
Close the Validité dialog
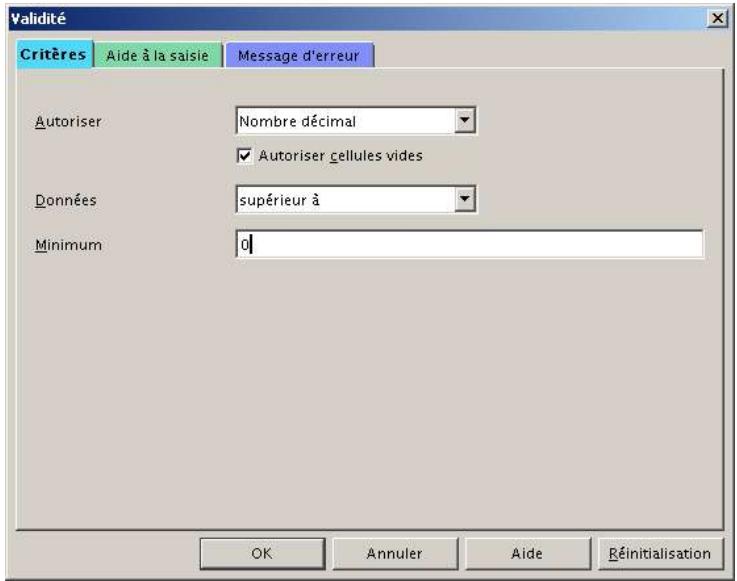(x=717, y=18)
